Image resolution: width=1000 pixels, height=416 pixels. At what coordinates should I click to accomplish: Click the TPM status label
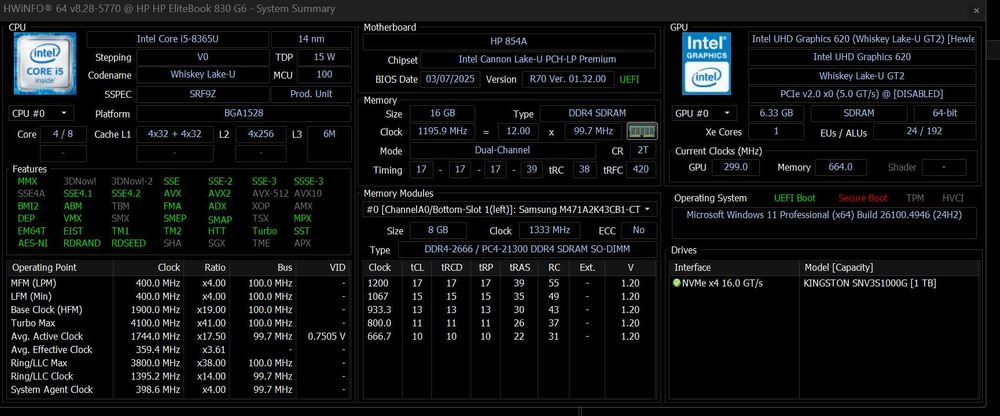915,198
